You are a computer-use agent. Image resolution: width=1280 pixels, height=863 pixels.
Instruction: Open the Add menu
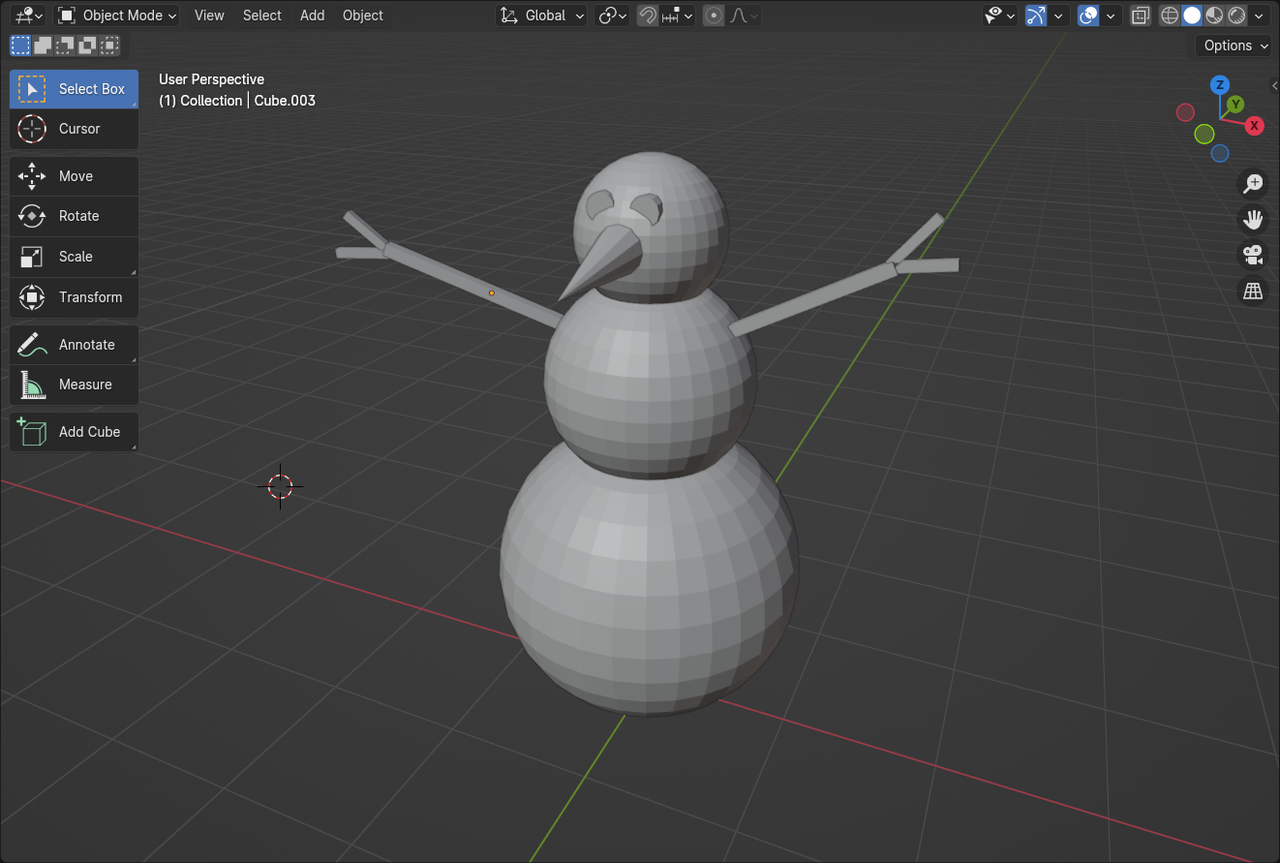point(312,15)
